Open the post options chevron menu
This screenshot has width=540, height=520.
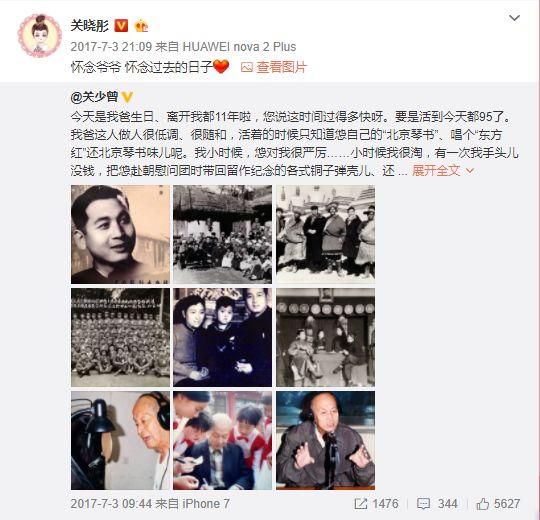[514, 18]
